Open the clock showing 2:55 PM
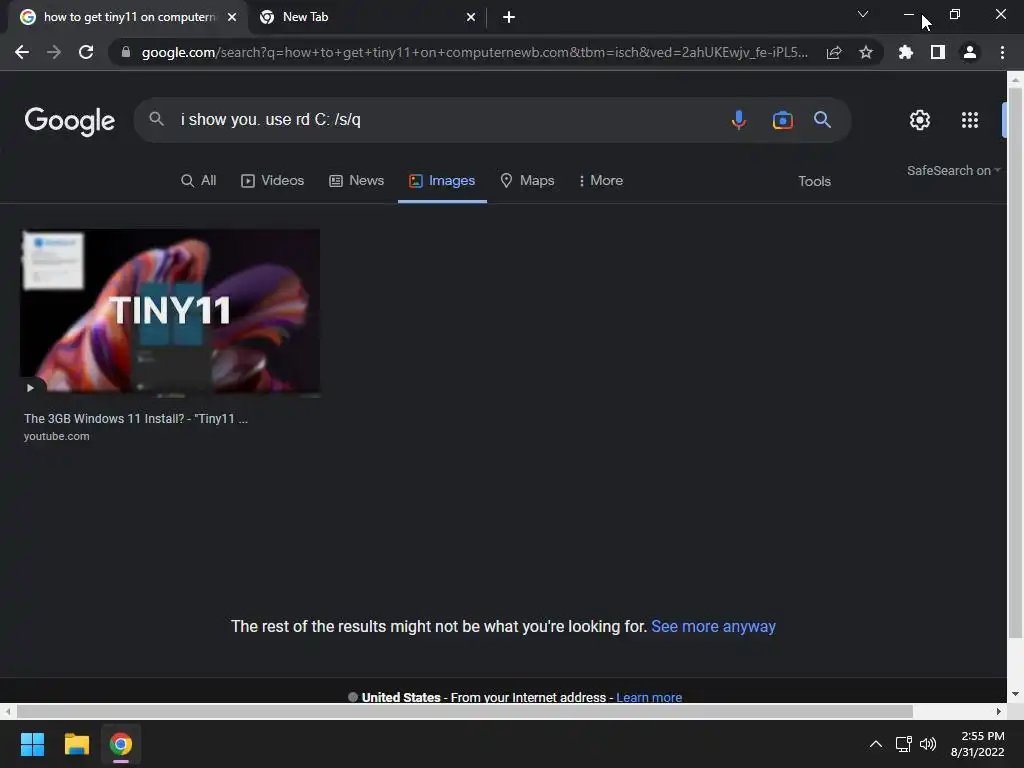The height and width of the screenshot is (768, 1024). click(x=978, y=744)
